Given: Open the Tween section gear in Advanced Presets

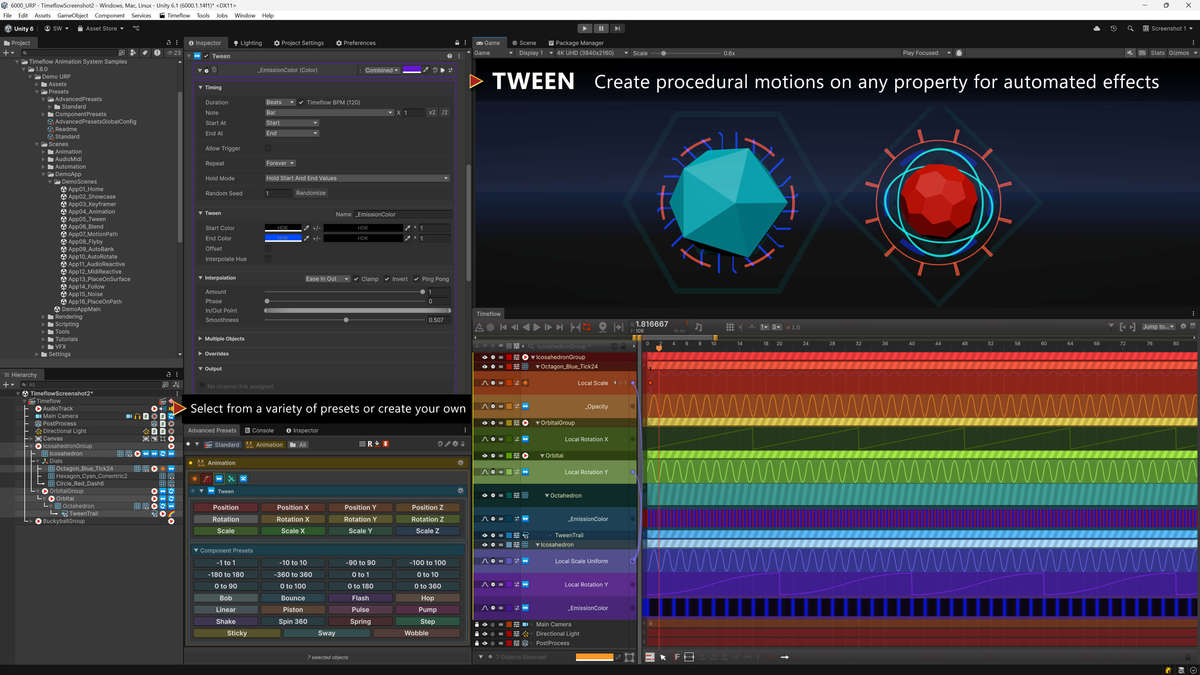Looking at the screenshot, I should (460, 491).
